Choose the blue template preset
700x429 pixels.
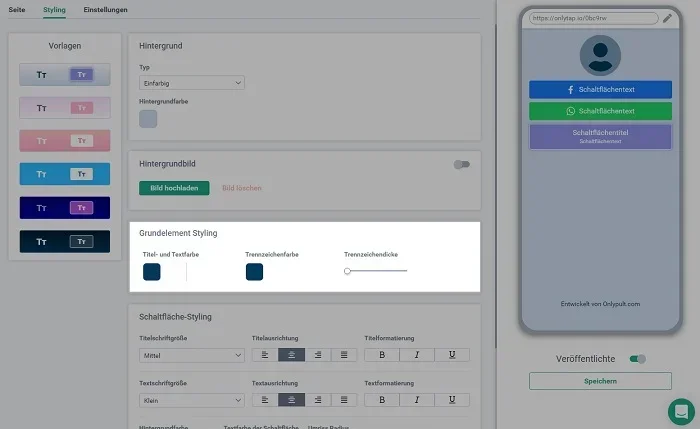click(65, 174)
